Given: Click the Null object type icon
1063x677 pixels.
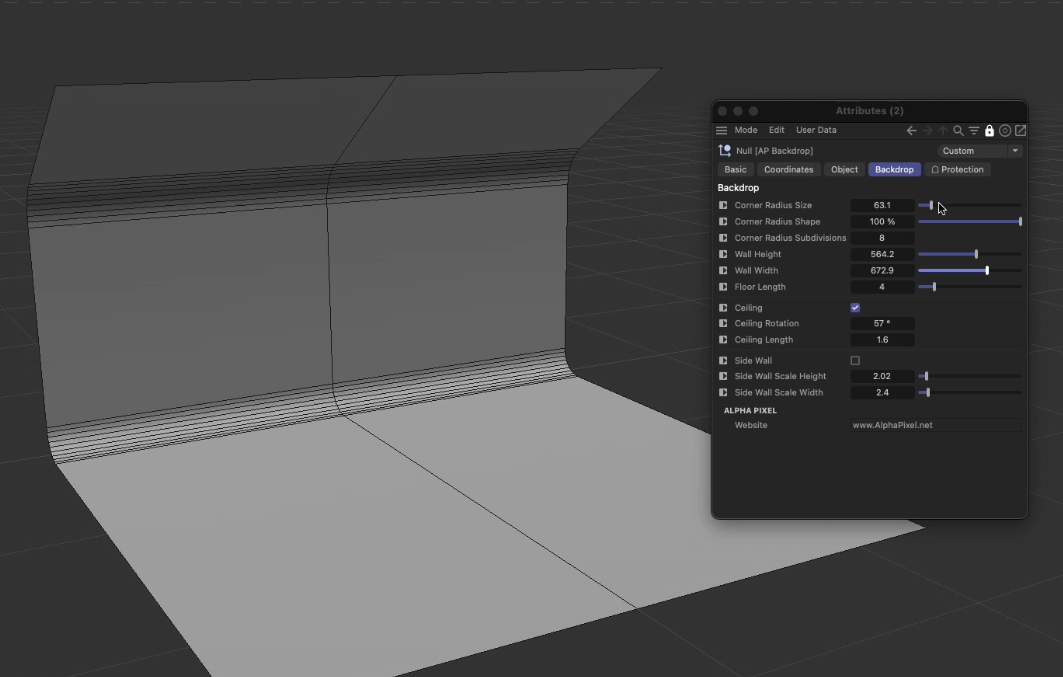Looking at the screenshot, I should [724, 151].
